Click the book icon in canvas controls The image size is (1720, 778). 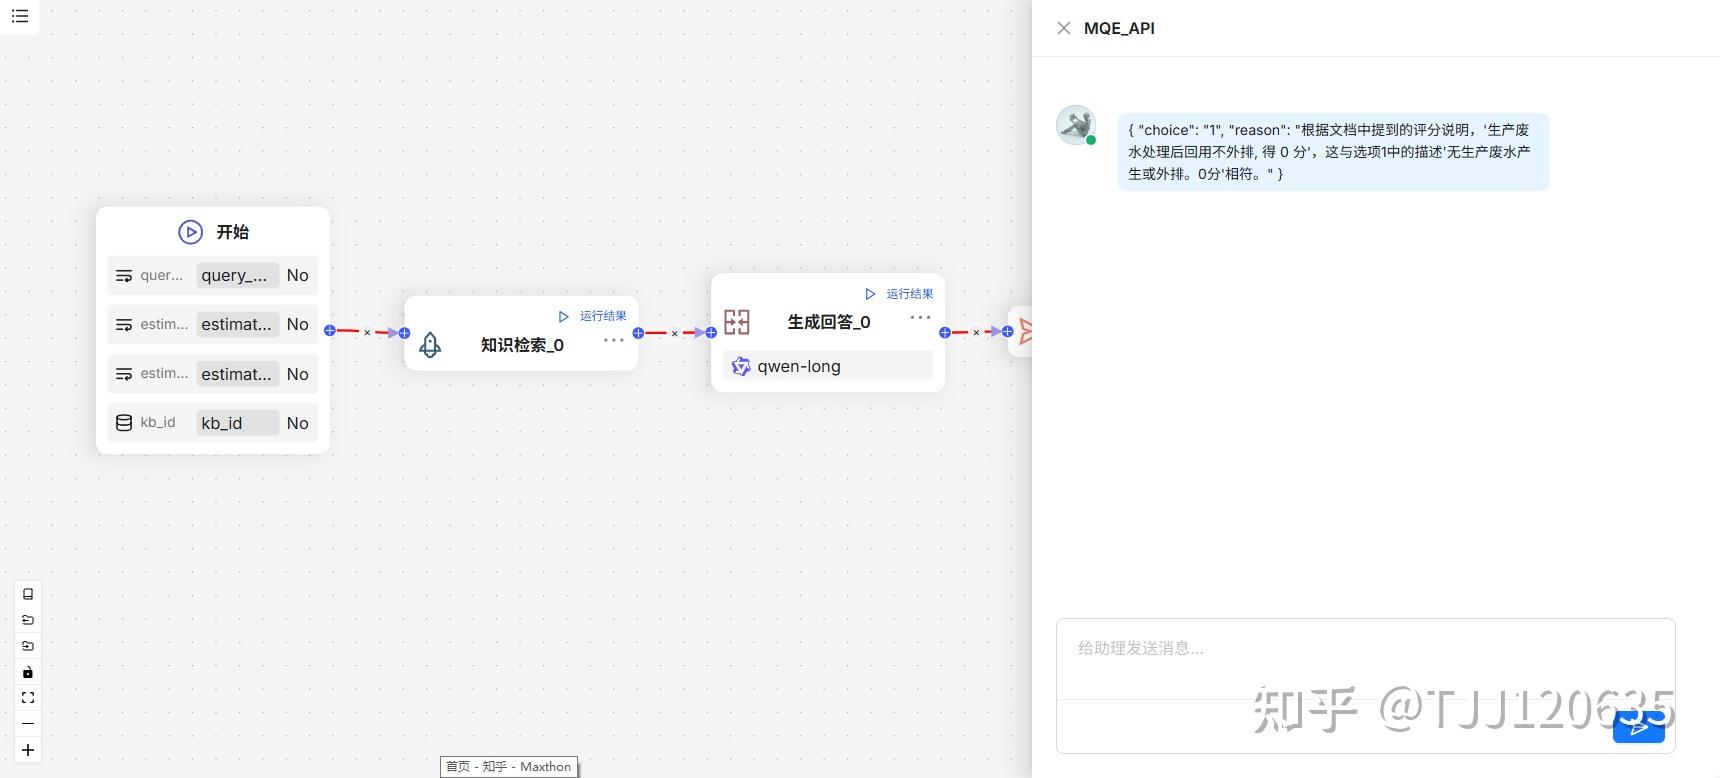pos(28,594)
